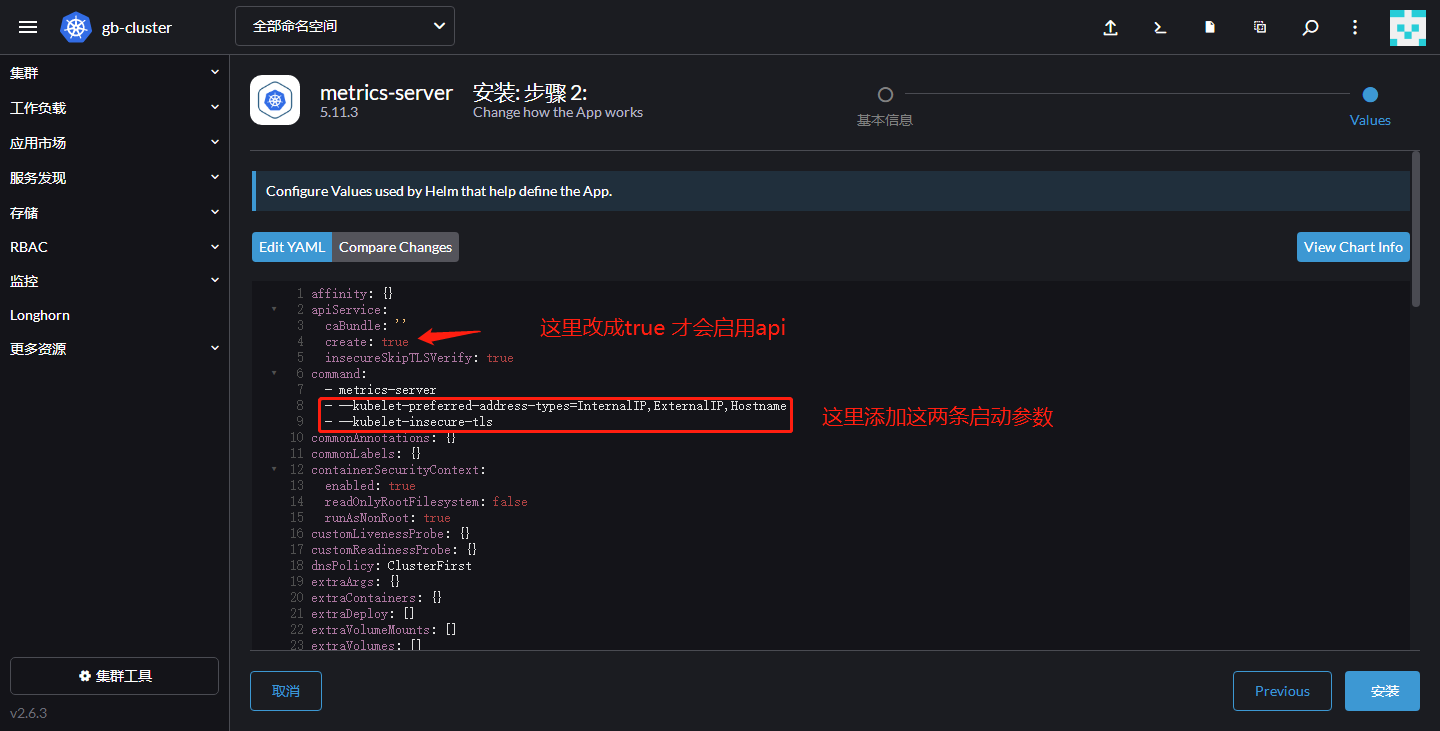Open the hamburger navigation menu
This screenshot has width=1440, height=731.
tap(28, 27)
